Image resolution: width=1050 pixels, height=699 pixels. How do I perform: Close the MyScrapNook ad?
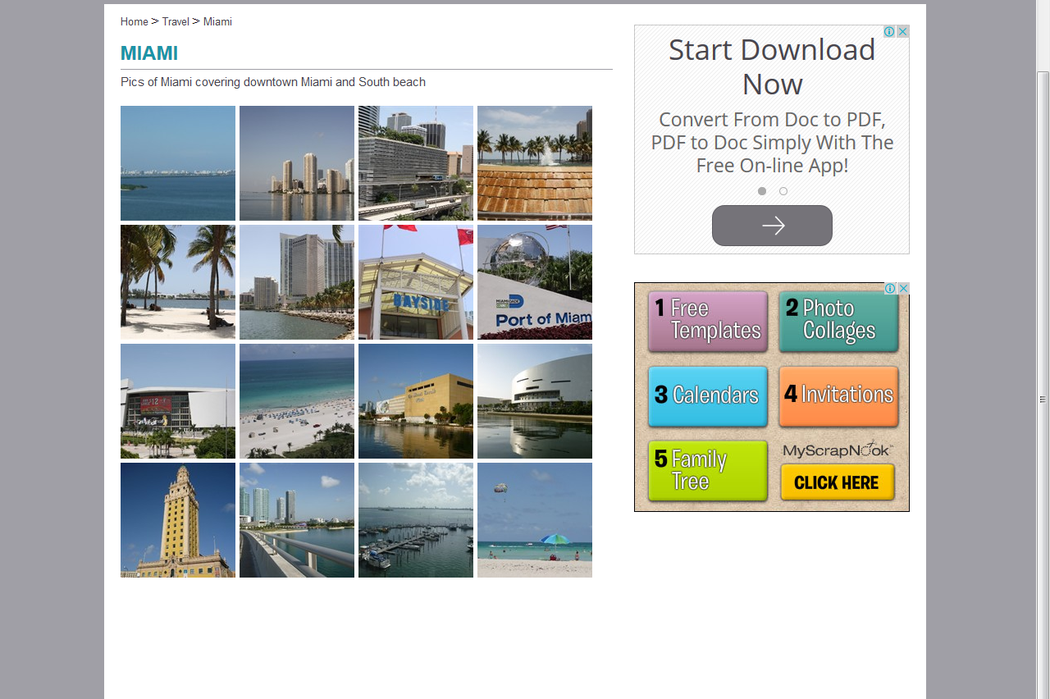[903, 289]
